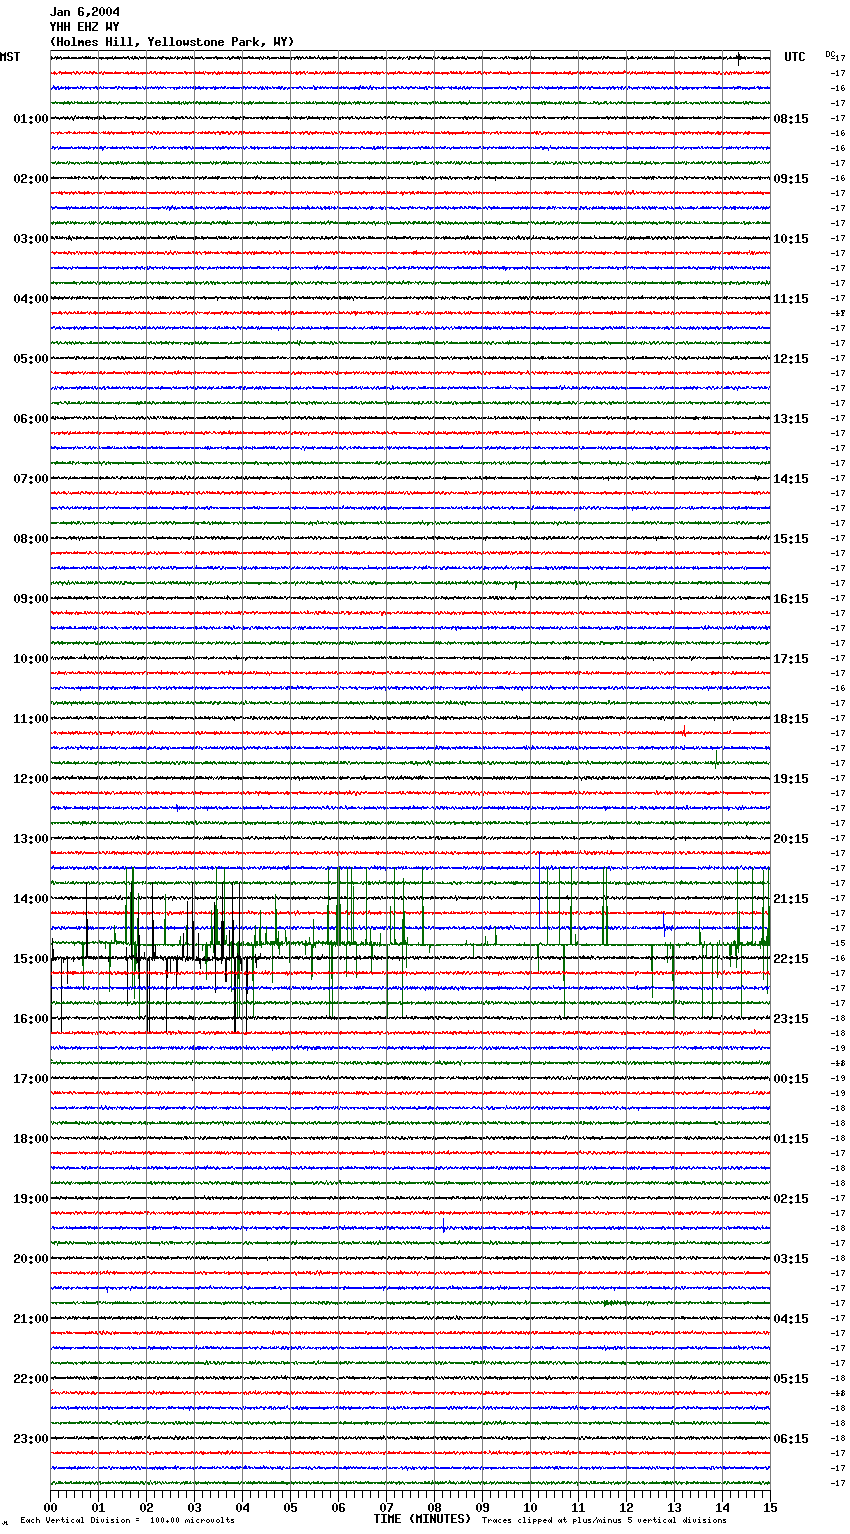The width and height of the screenshot is (850, 1534).
Task: Click the "09:00" MST hour label
Action: pyautogui.click(x=31, y=599)
